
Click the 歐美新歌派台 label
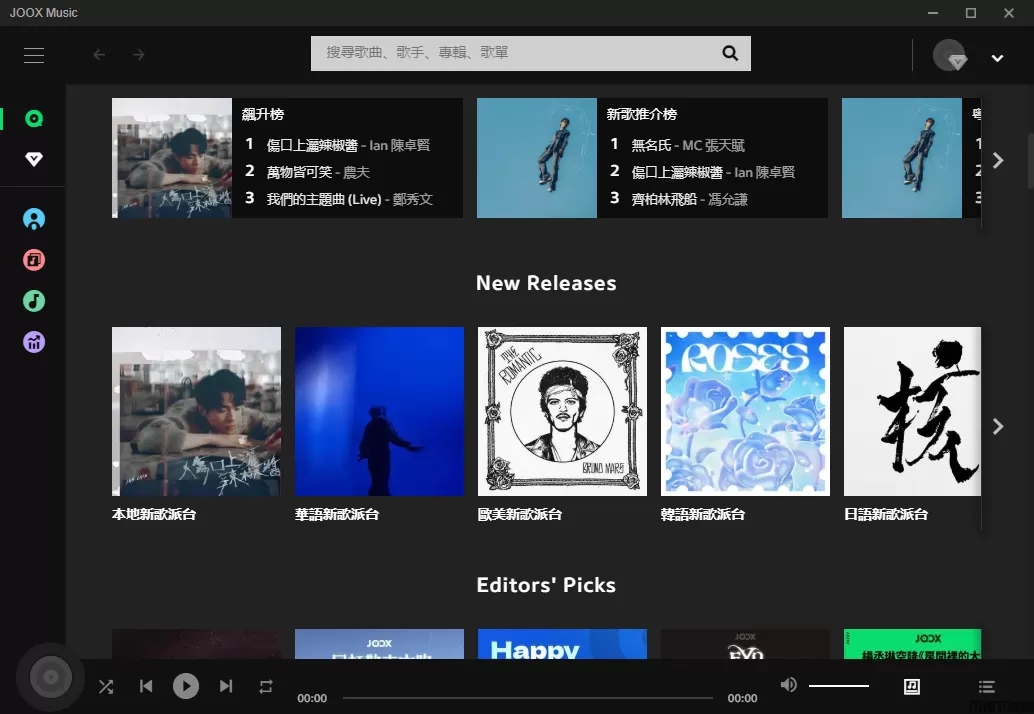coord(520,514)
